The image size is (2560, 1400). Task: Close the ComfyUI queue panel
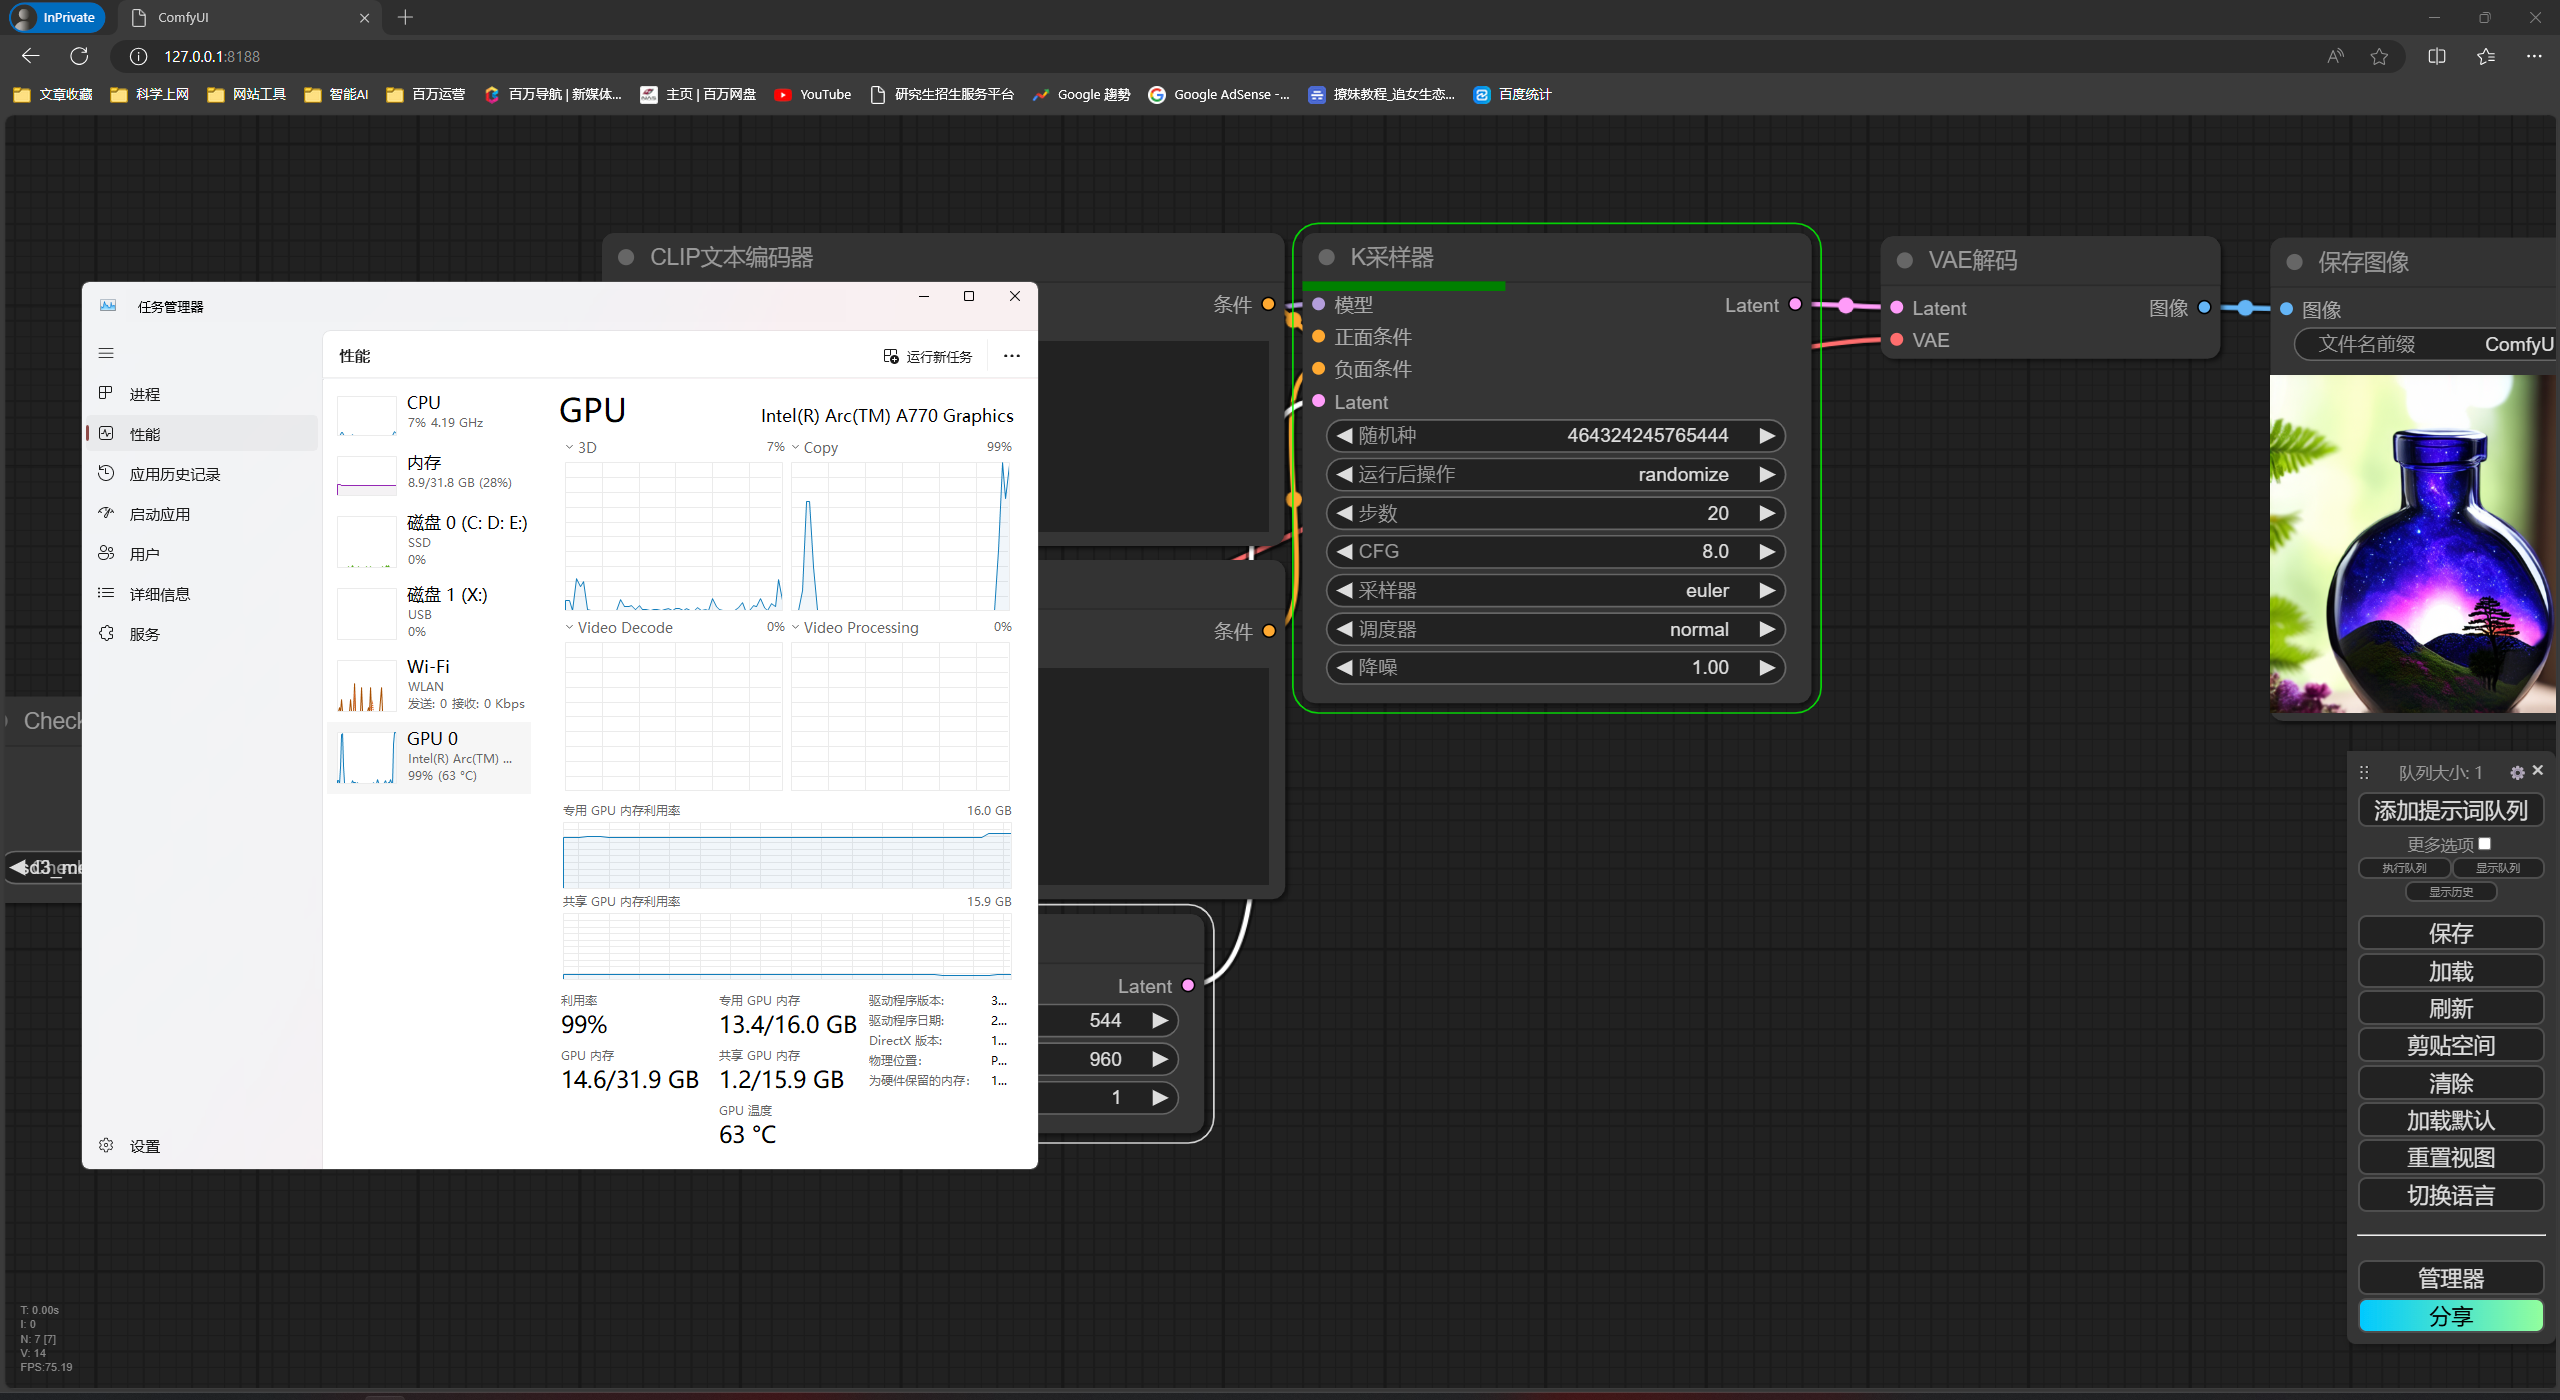(2538, 771)
